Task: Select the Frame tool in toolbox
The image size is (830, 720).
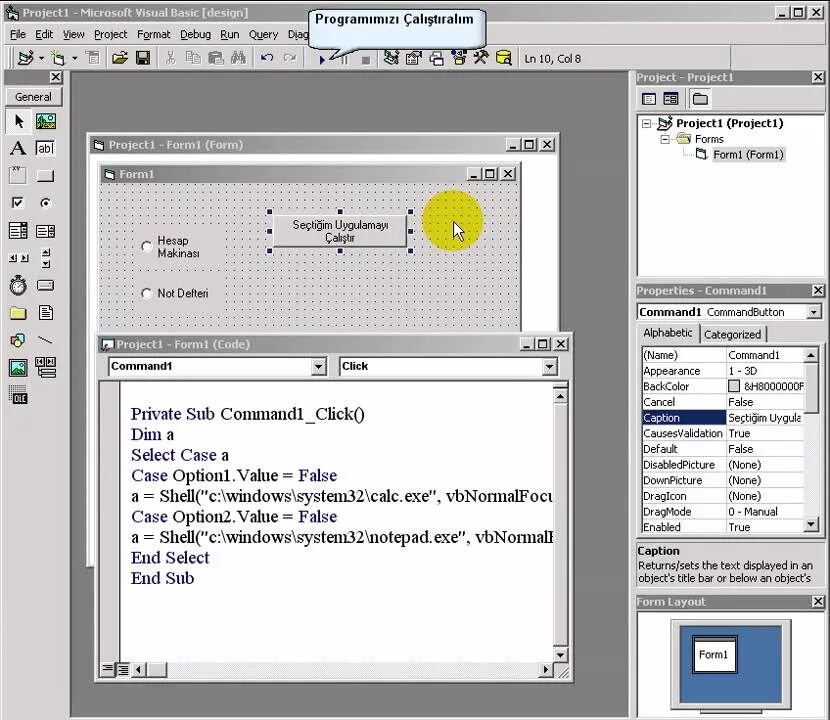Action: pos(19,176)
